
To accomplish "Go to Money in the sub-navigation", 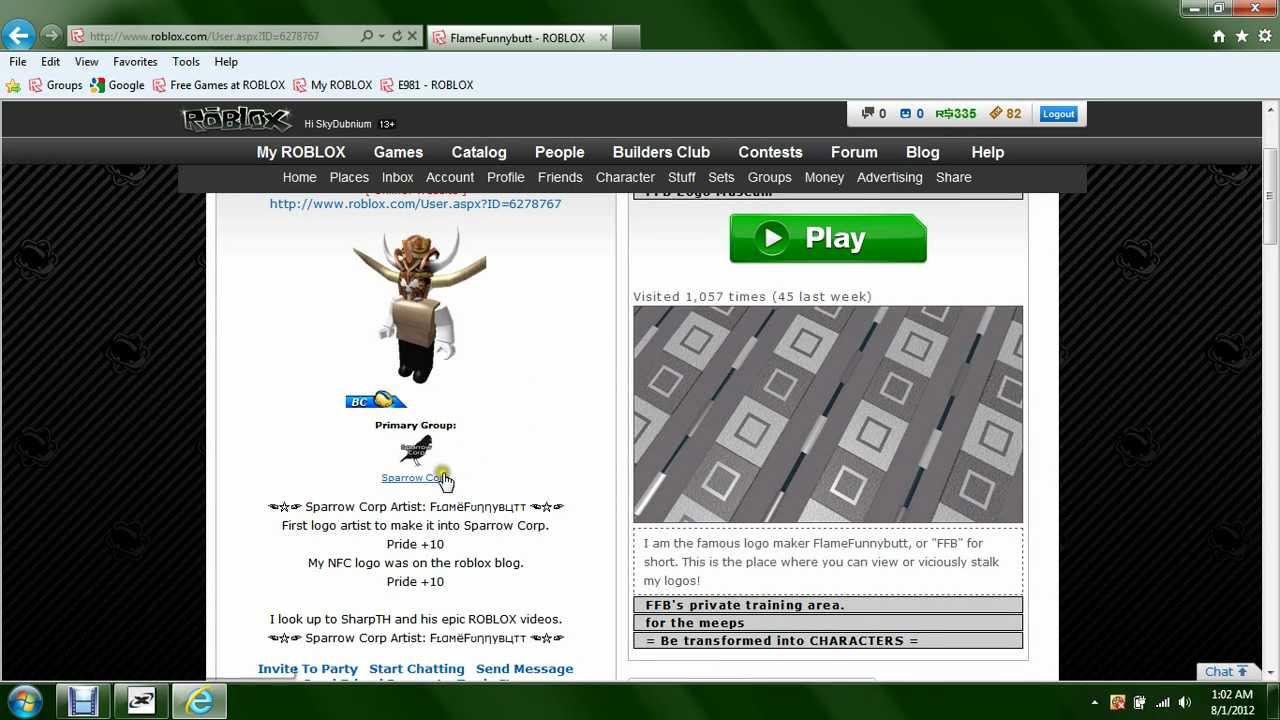I will tap(824, 177).
